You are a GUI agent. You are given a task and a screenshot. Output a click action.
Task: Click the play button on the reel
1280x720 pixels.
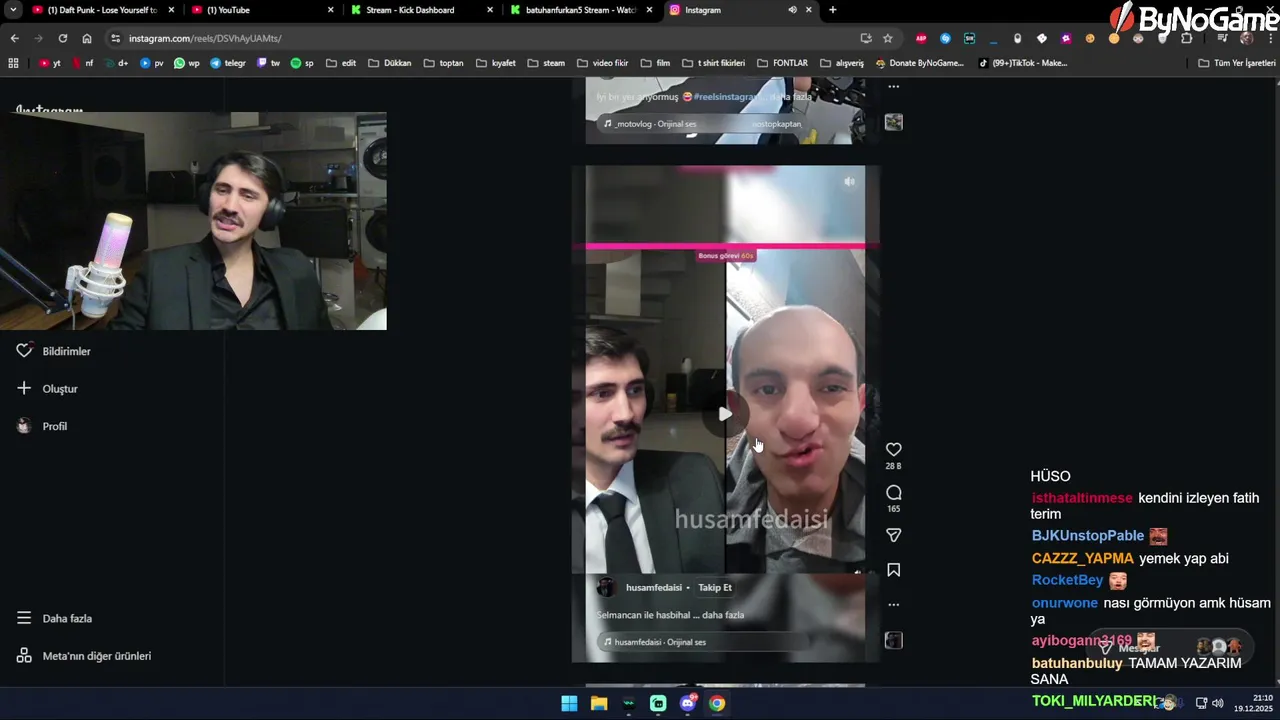(x=725, y=414)
